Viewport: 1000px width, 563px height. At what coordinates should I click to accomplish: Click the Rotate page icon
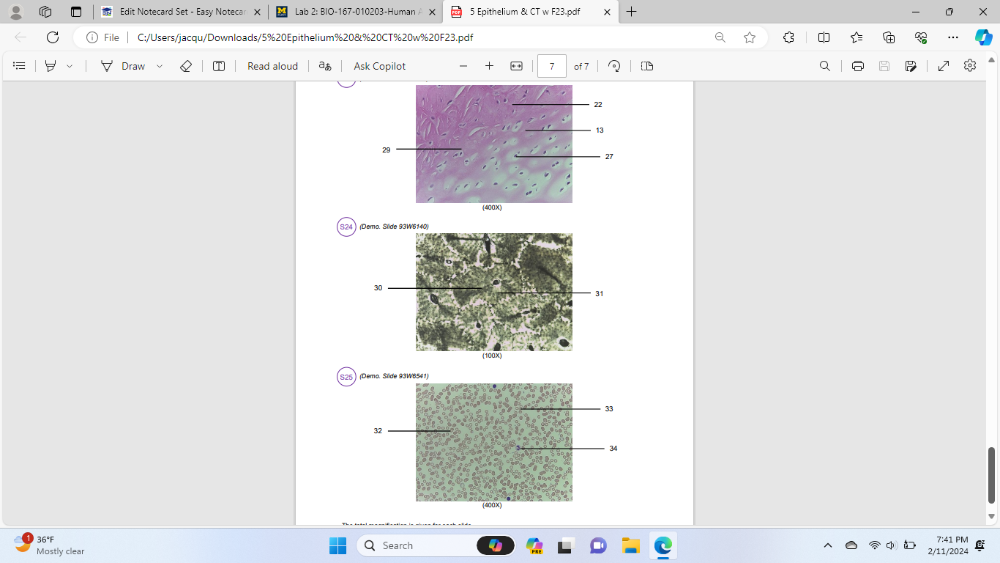pyautogui.click(x=614, y=66)
